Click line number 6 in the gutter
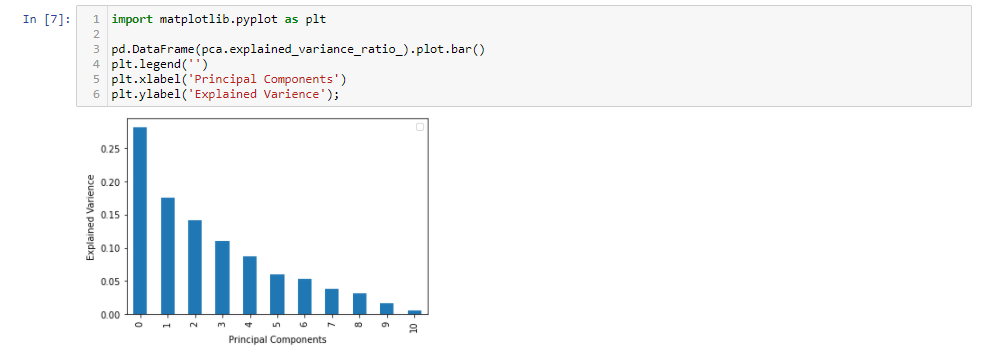Screen dimensions: 982x364 [x=96, y=94]
